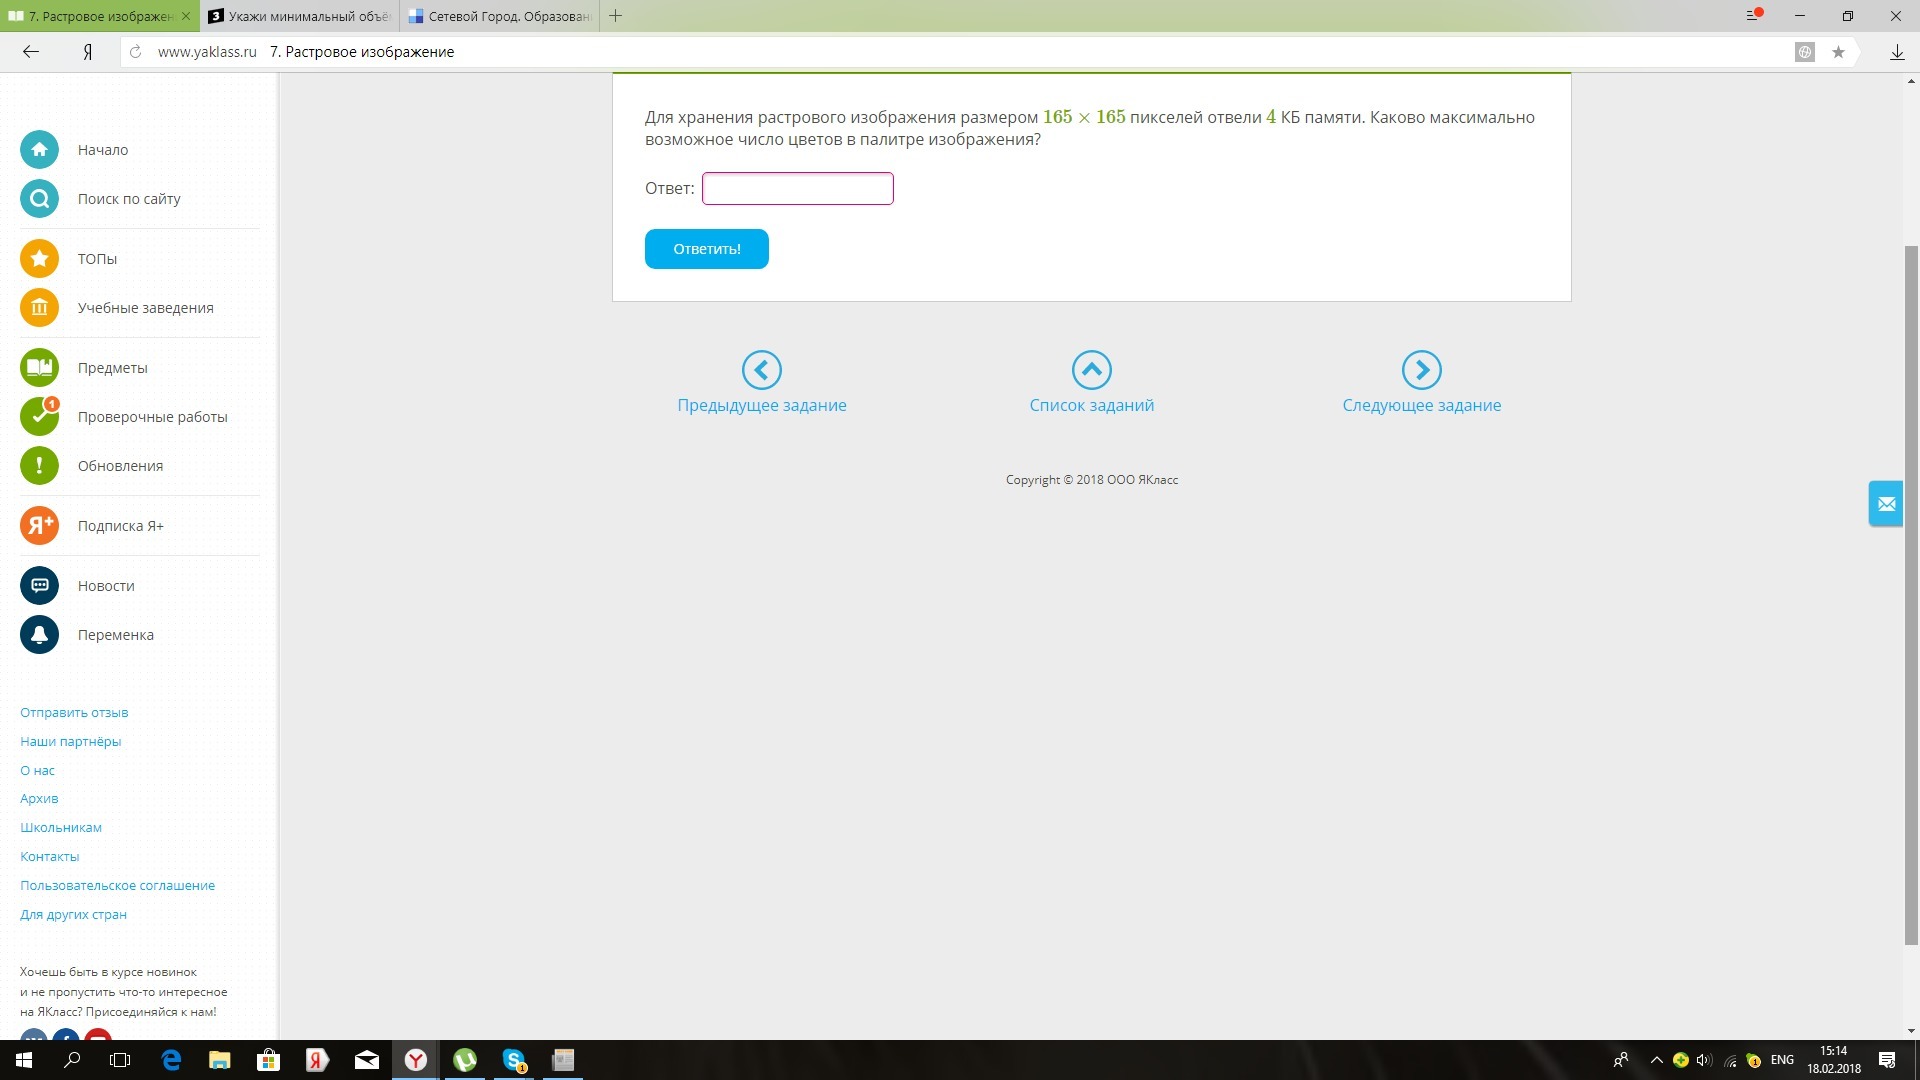
Task: Open Skype from the taskbar
Action: 514,1060
